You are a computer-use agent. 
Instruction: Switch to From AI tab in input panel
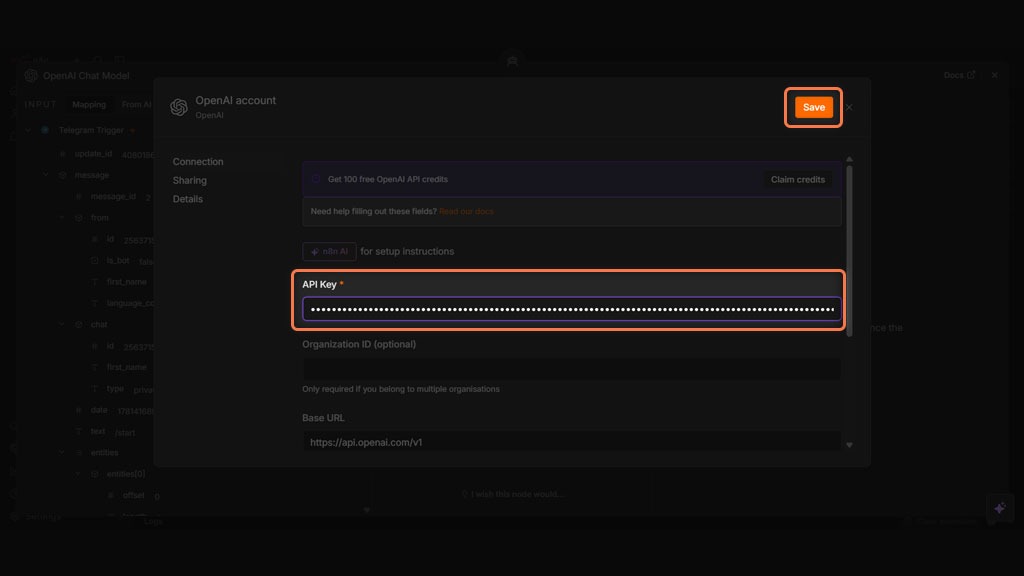pyautogui.click(x=136, y=104)
